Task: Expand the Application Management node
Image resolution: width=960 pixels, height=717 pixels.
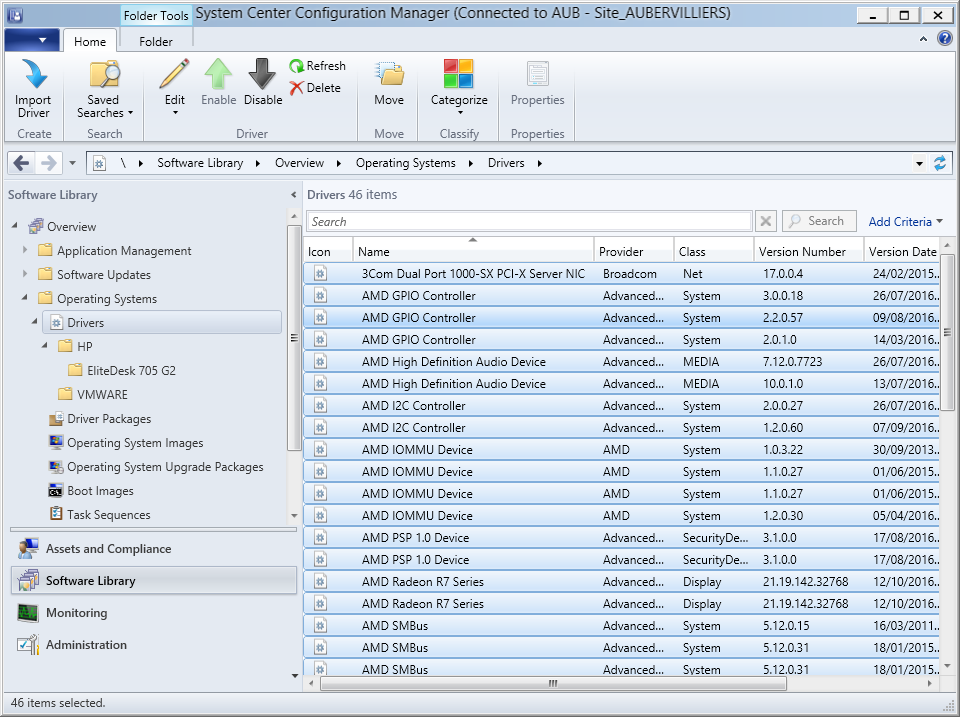Action: click(24, 250)
